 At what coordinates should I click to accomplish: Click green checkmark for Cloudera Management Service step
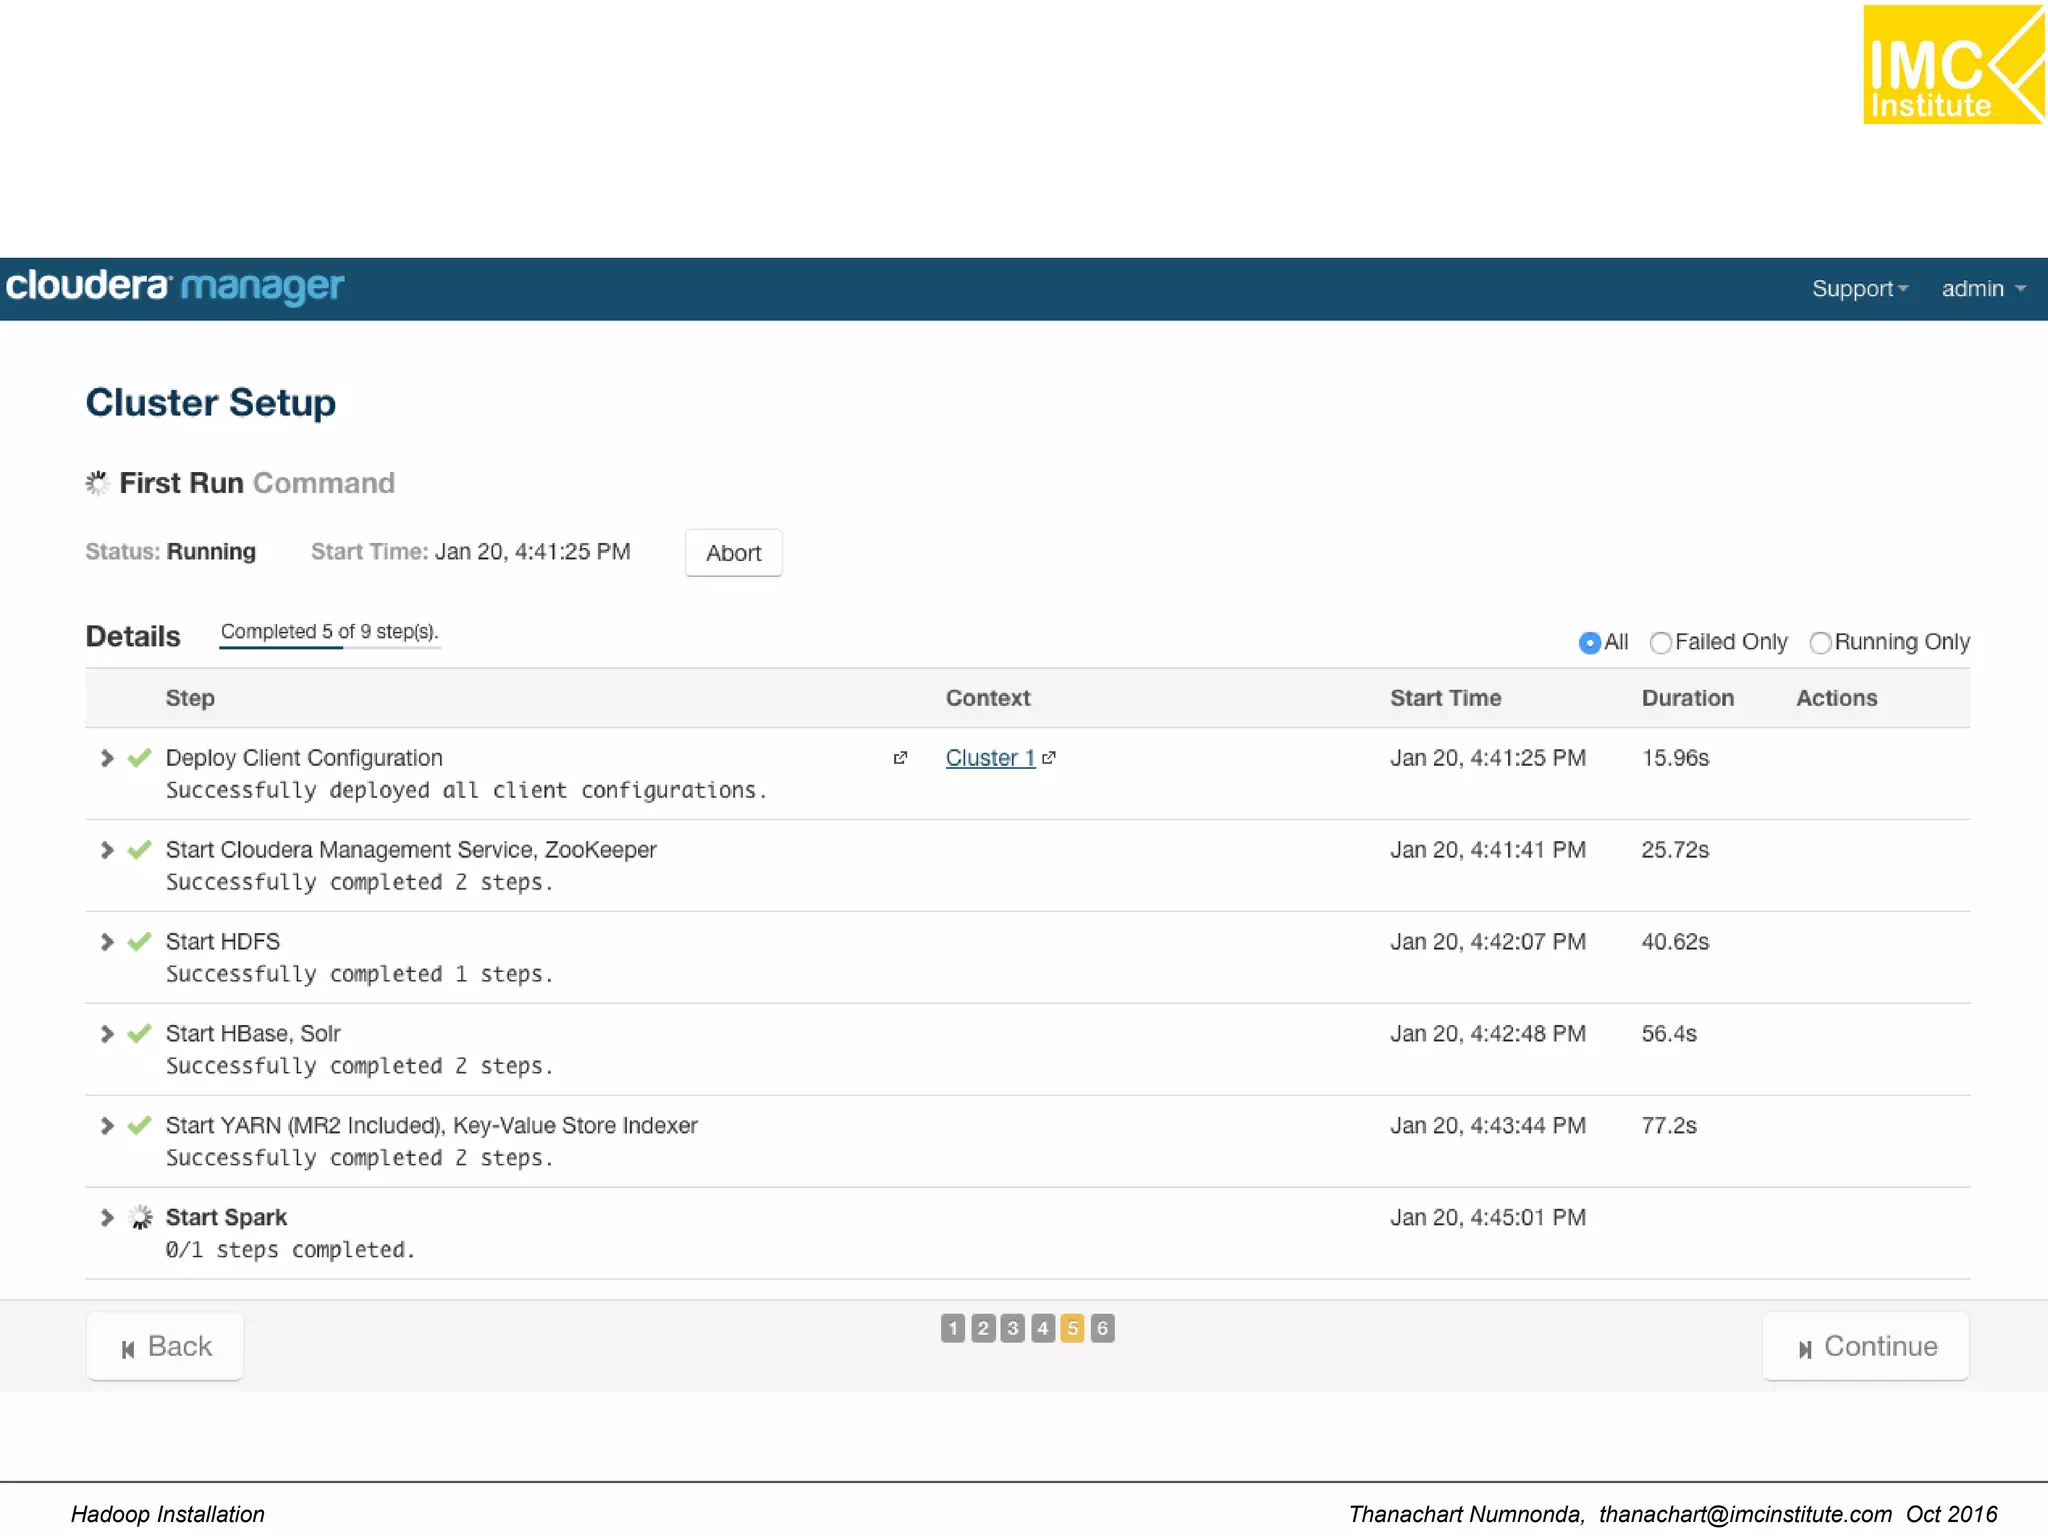click(x=140, y=850)
